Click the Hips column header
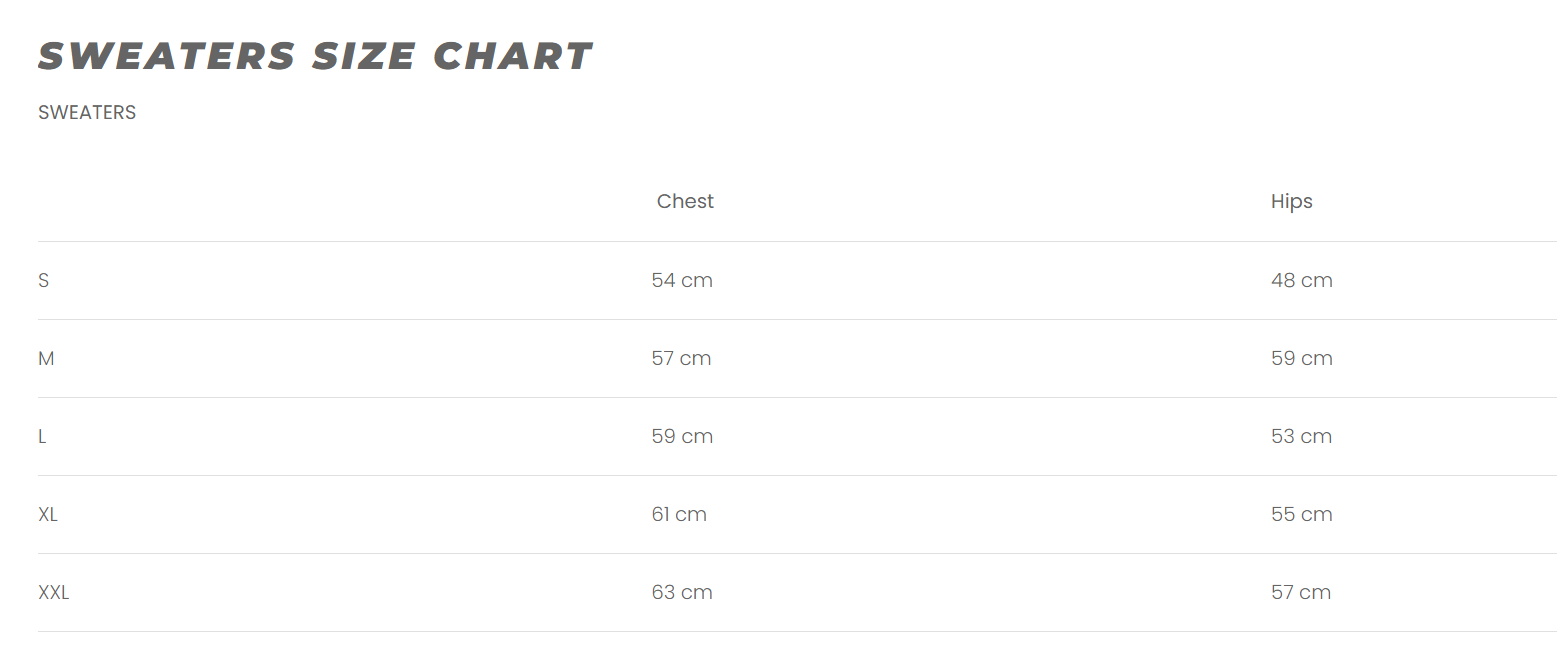 pyautogui.click(x=1291, y=201)
